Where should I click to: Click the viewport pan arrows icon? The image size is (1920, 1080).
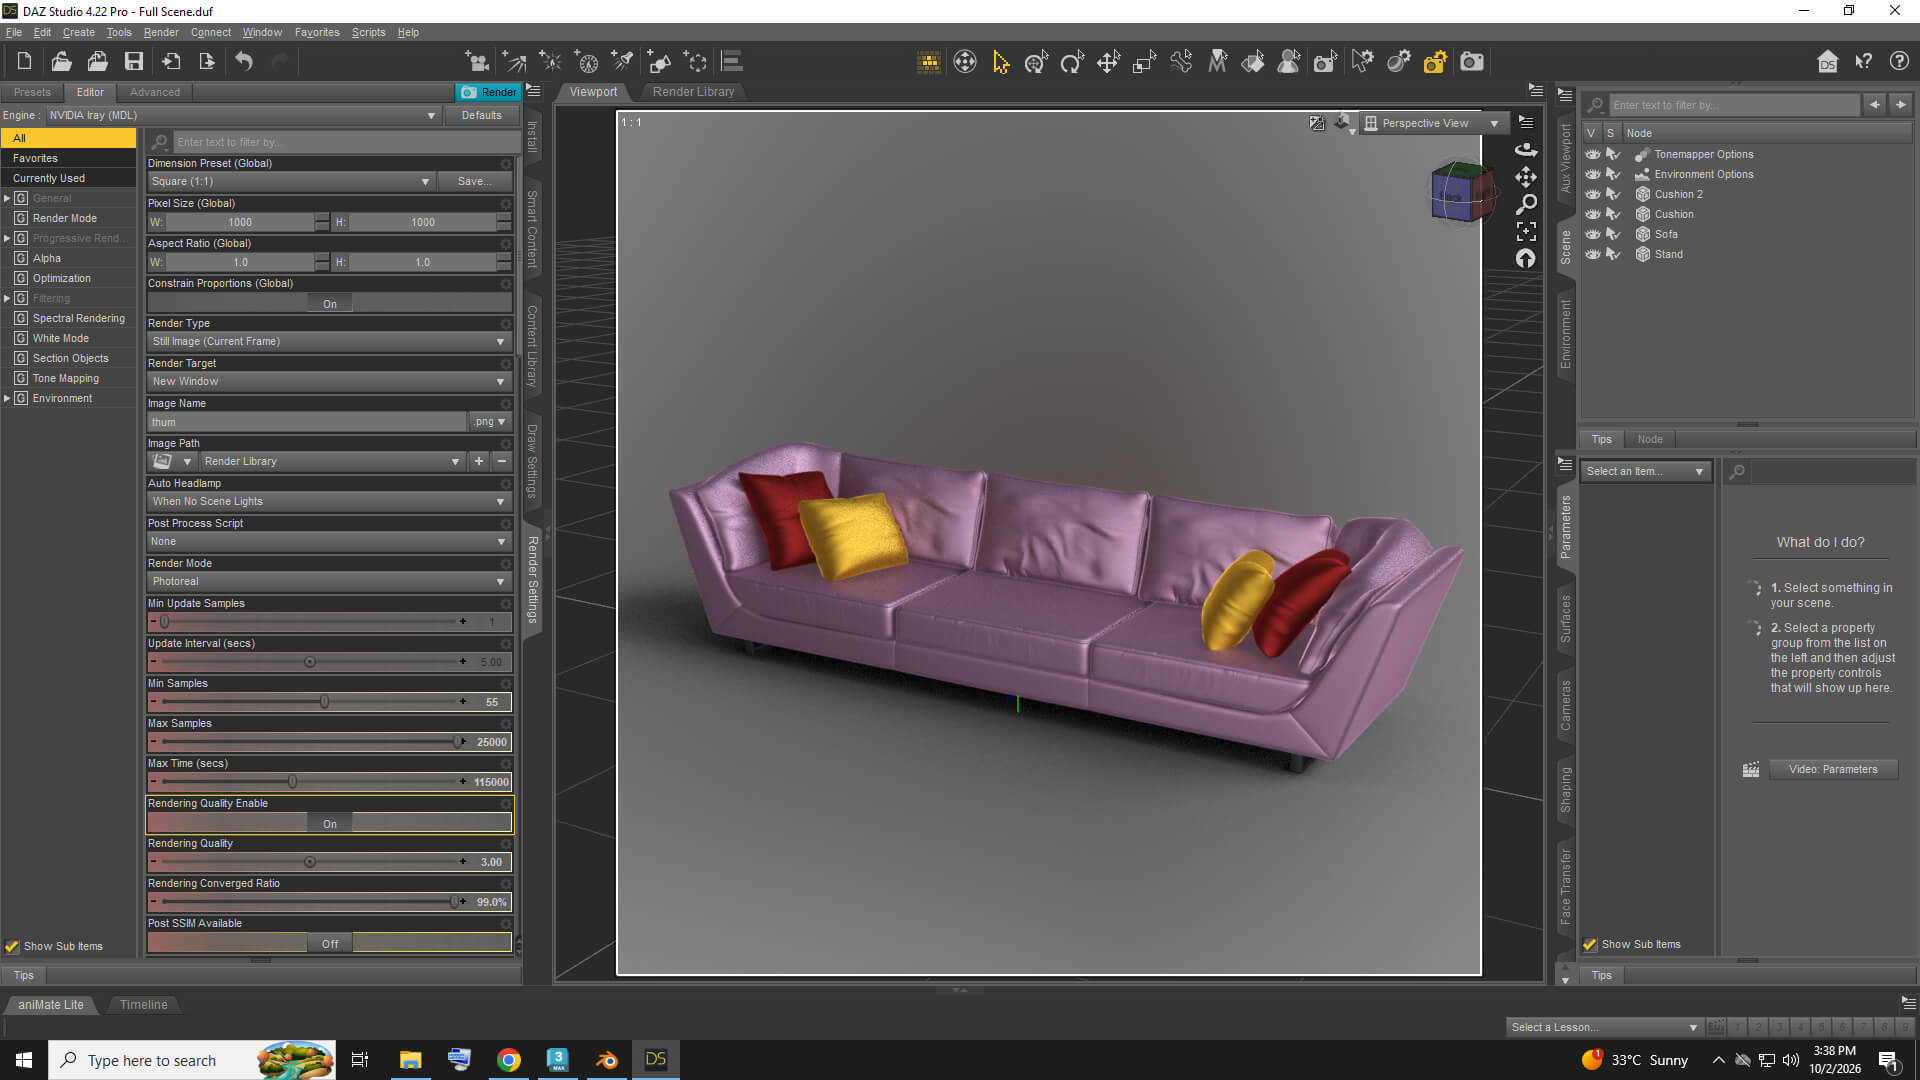click(1526, 177)
